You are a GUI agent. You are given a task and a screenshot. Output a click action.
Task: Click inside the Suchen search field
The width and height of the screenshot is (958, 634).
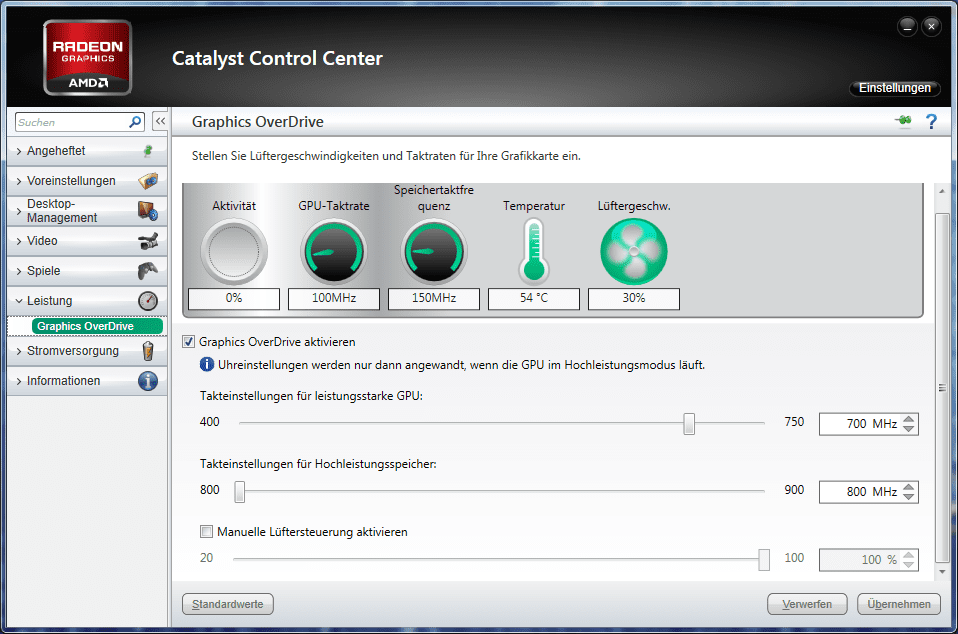[72, 122]
